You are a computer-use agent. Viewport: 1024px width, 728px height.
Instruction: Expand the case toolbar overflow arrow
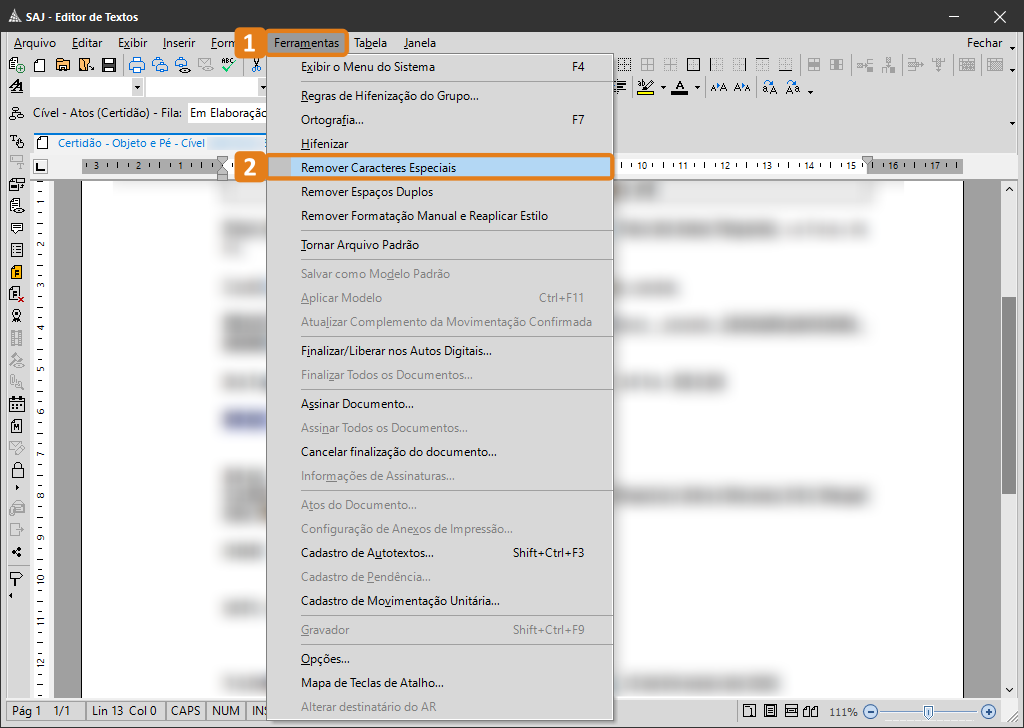pos(810,92)
